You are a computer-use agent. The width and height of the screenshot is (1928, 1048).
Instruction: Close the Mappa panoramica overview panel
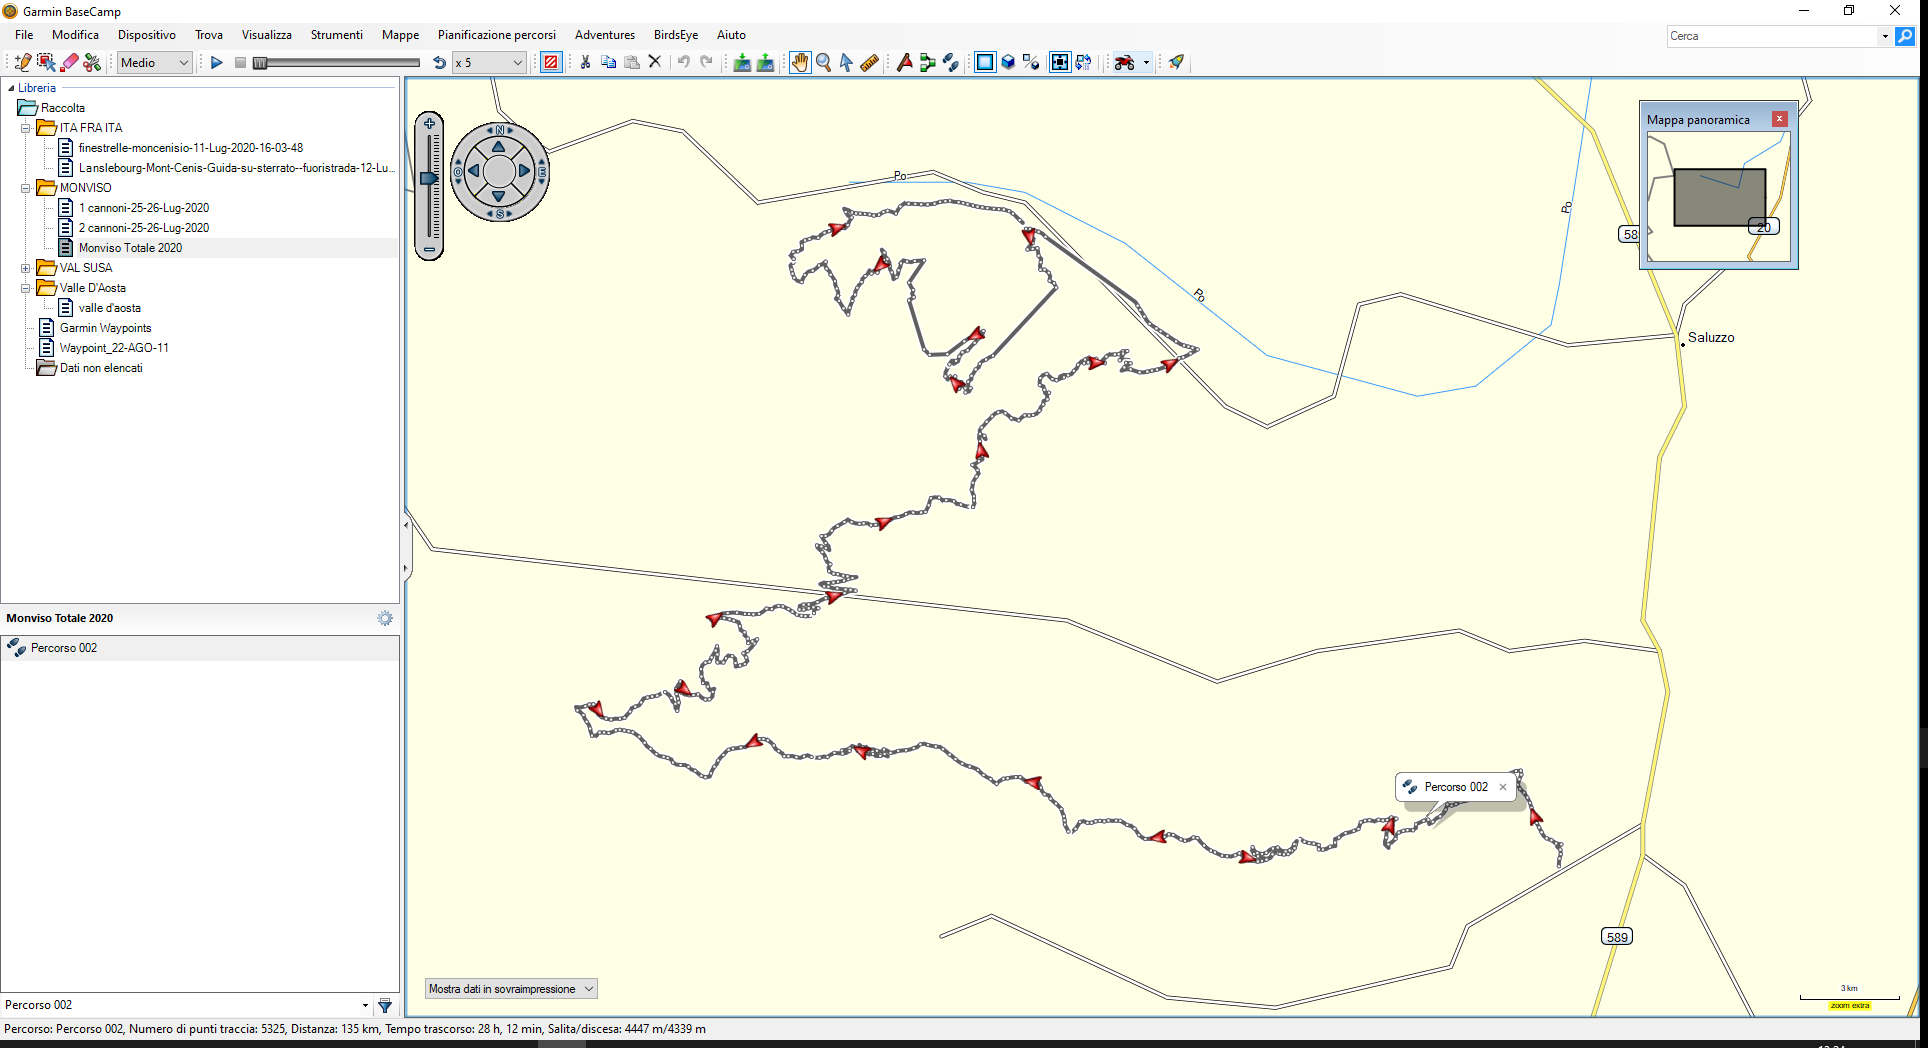pyautogui.click(x=1779, y=119)
